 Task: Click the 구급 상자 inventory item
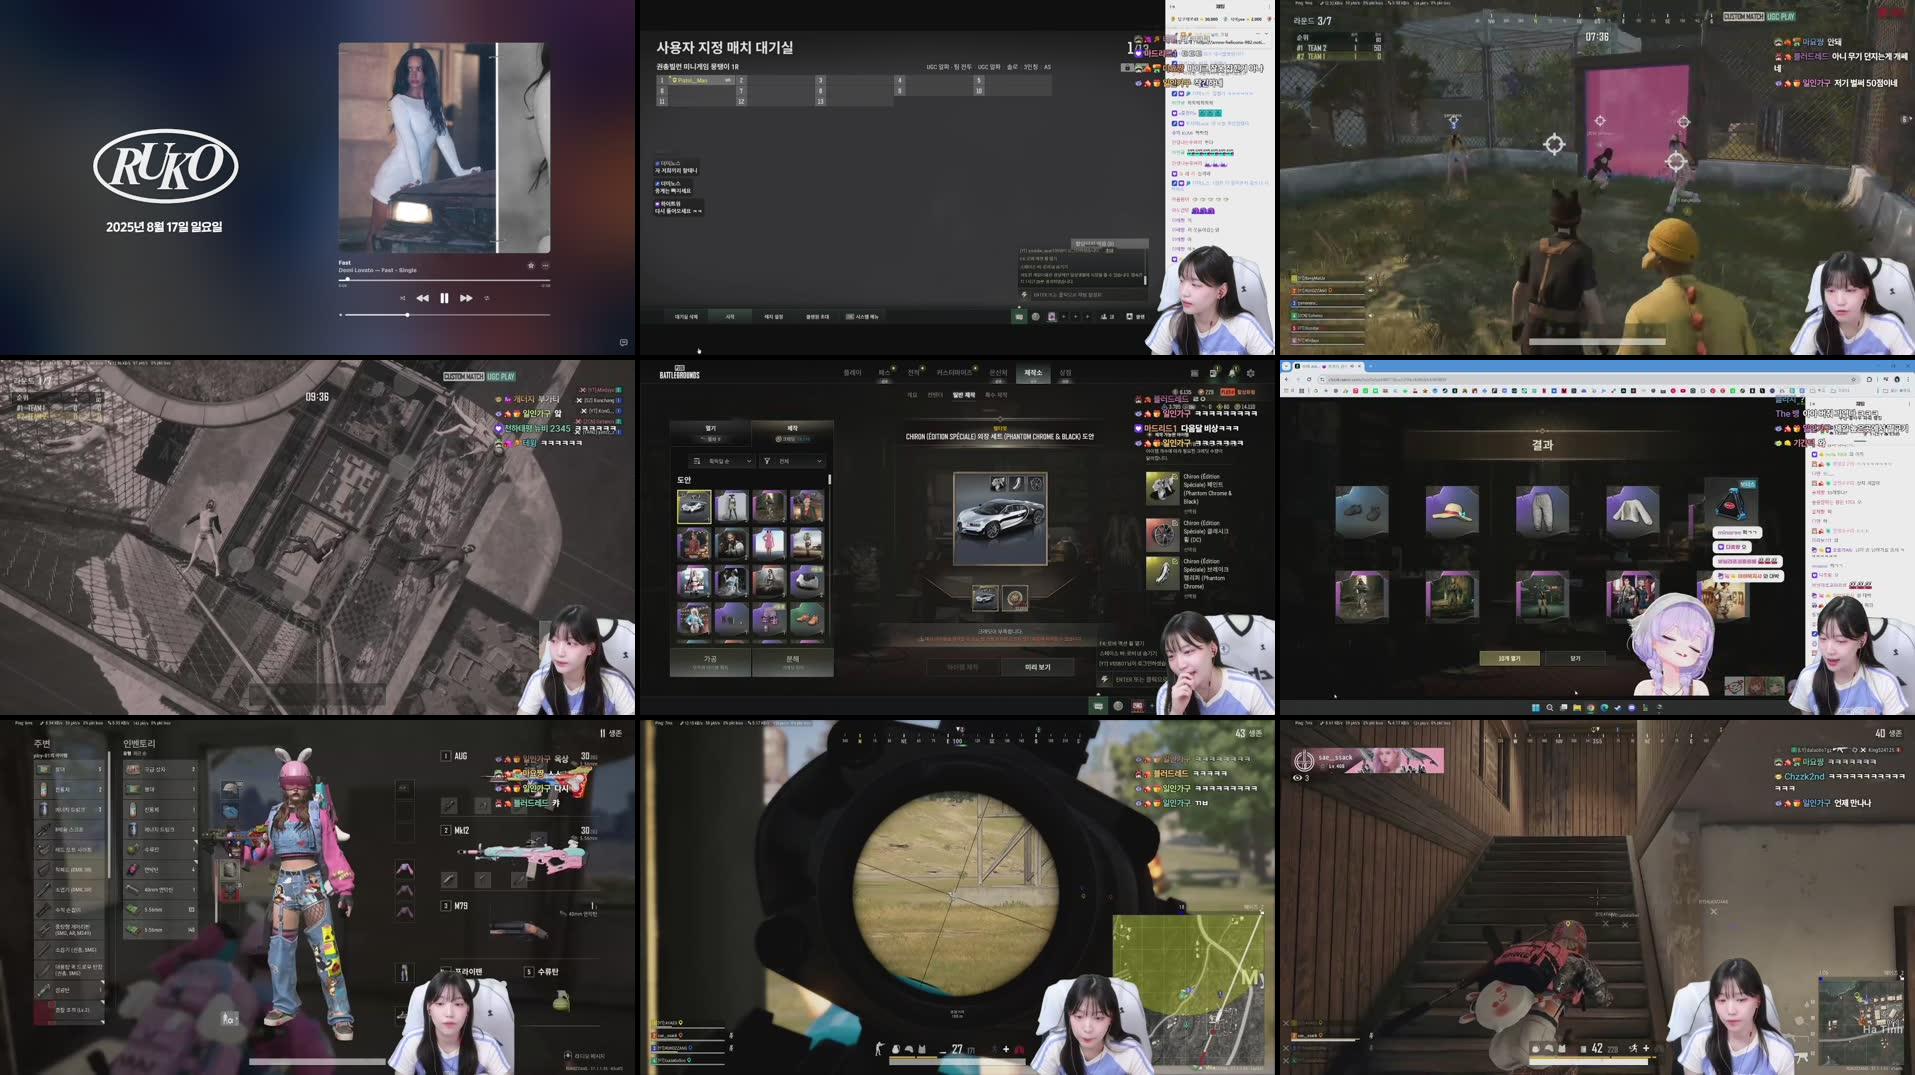tap(160, 769)
